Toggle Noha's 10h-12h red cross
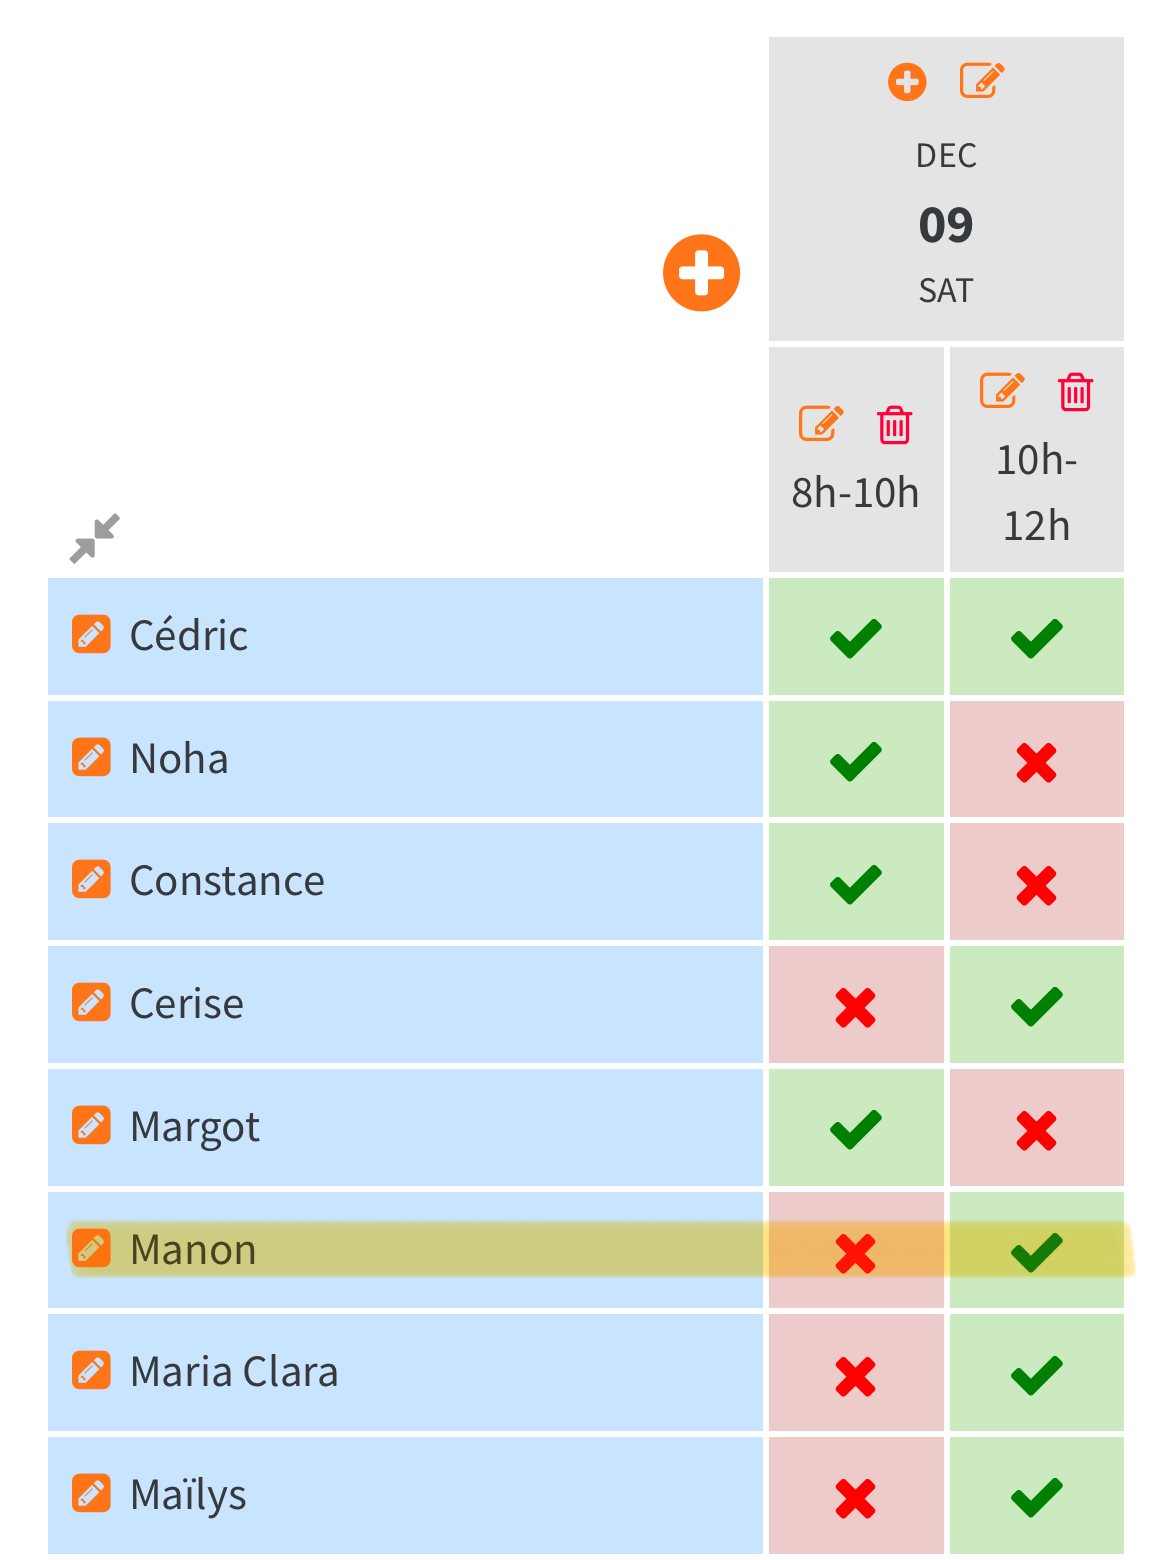The height and width of the screenshot is (1560, 1170). pyautogui.click(x=1036, y=762)
